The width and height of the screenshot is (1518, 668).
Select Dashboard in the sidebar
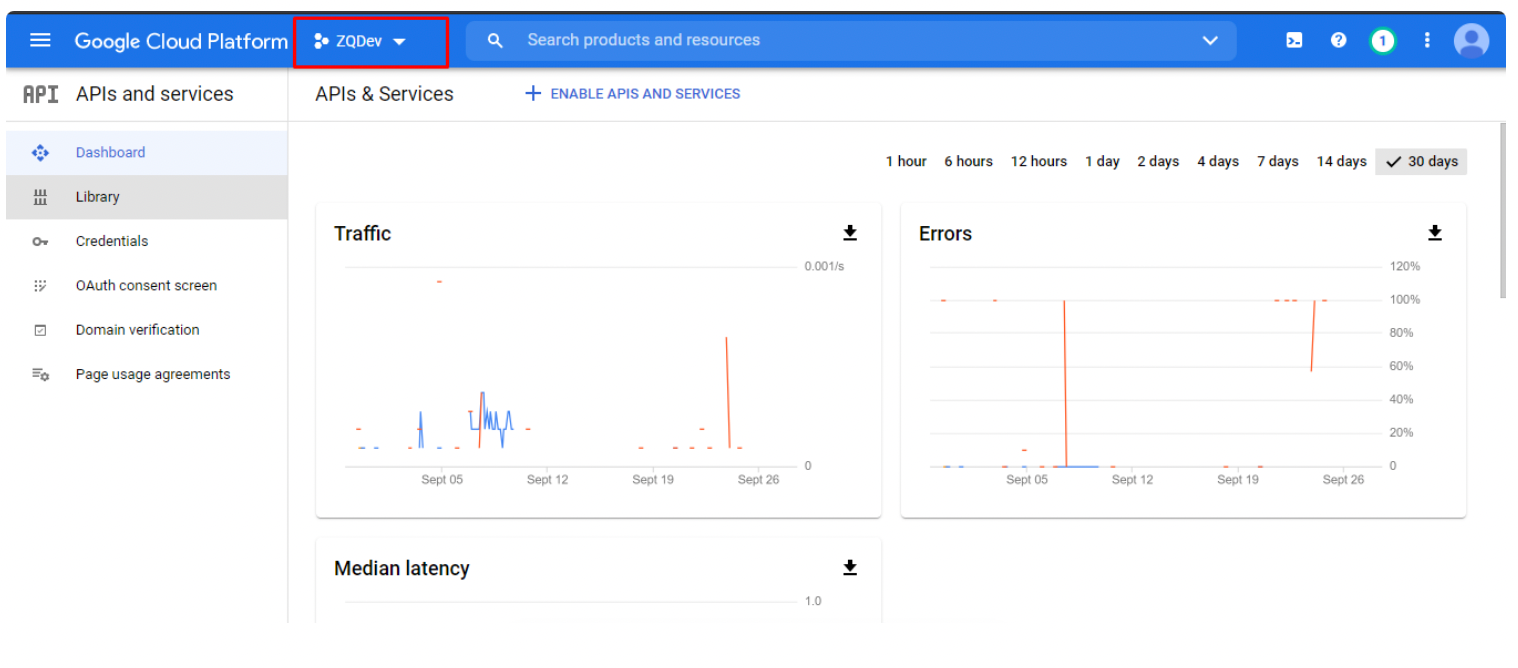(146, 153)
